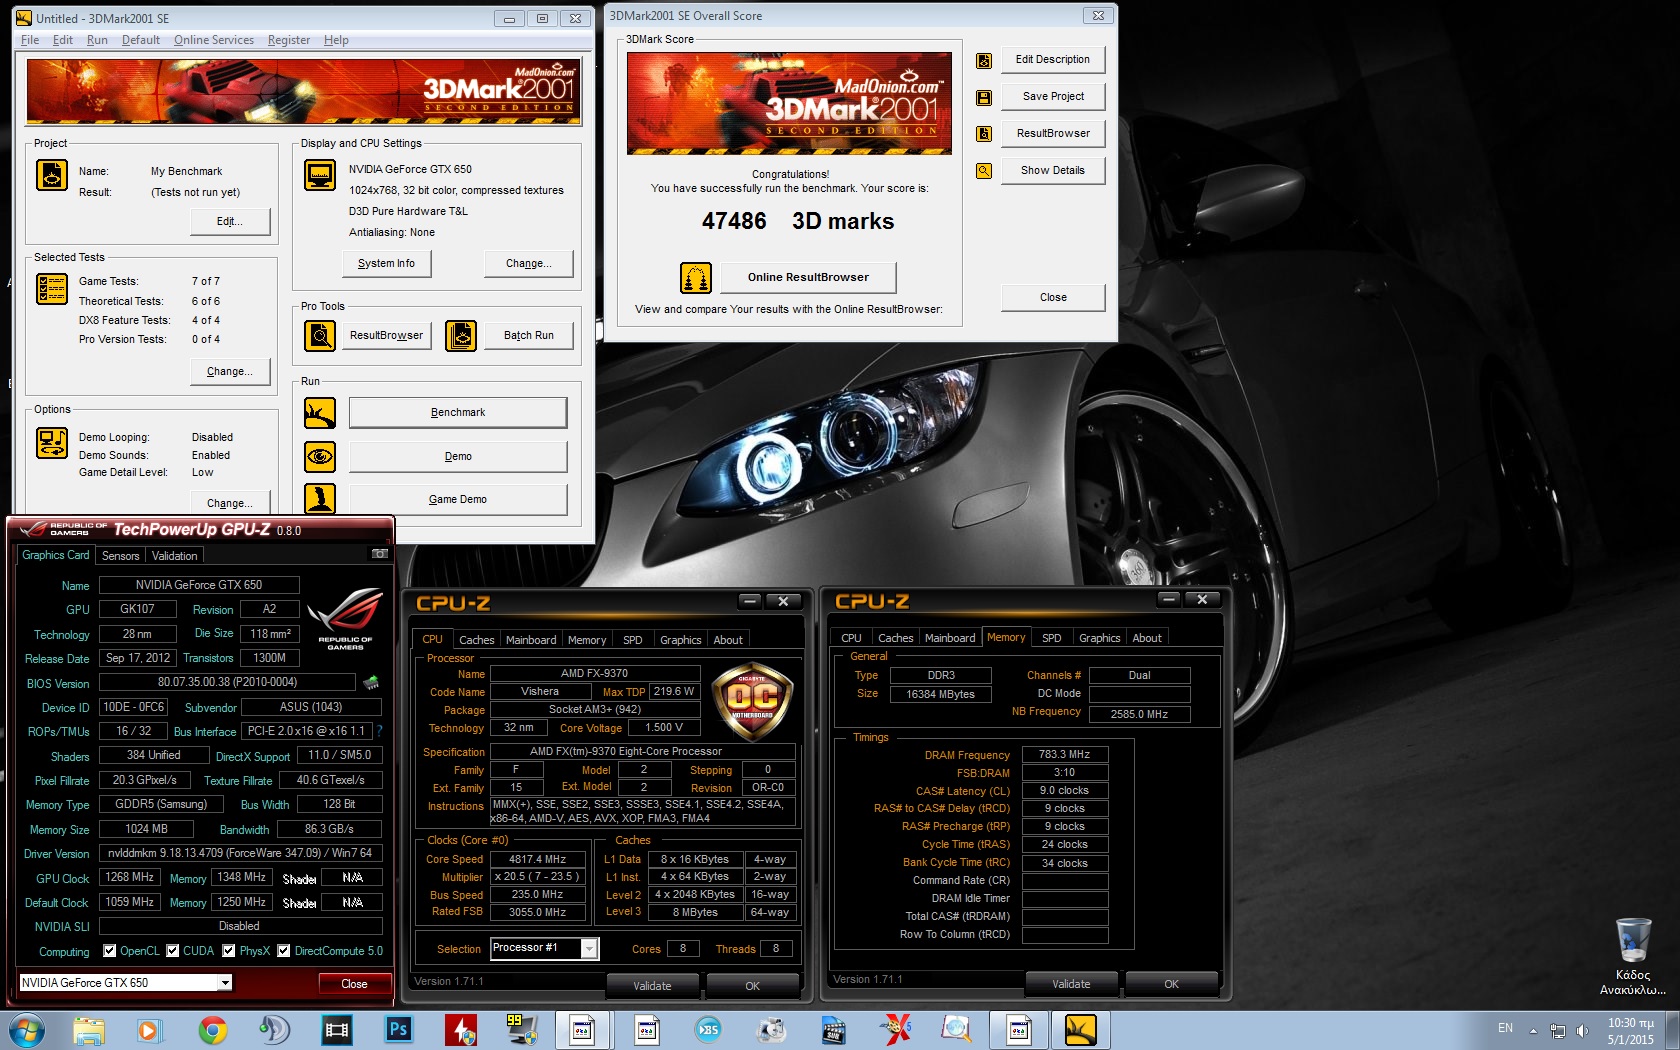This screenshot has height=1050, width=1680.
Task: Show hidden system tray icons
Action: 1533,1030
